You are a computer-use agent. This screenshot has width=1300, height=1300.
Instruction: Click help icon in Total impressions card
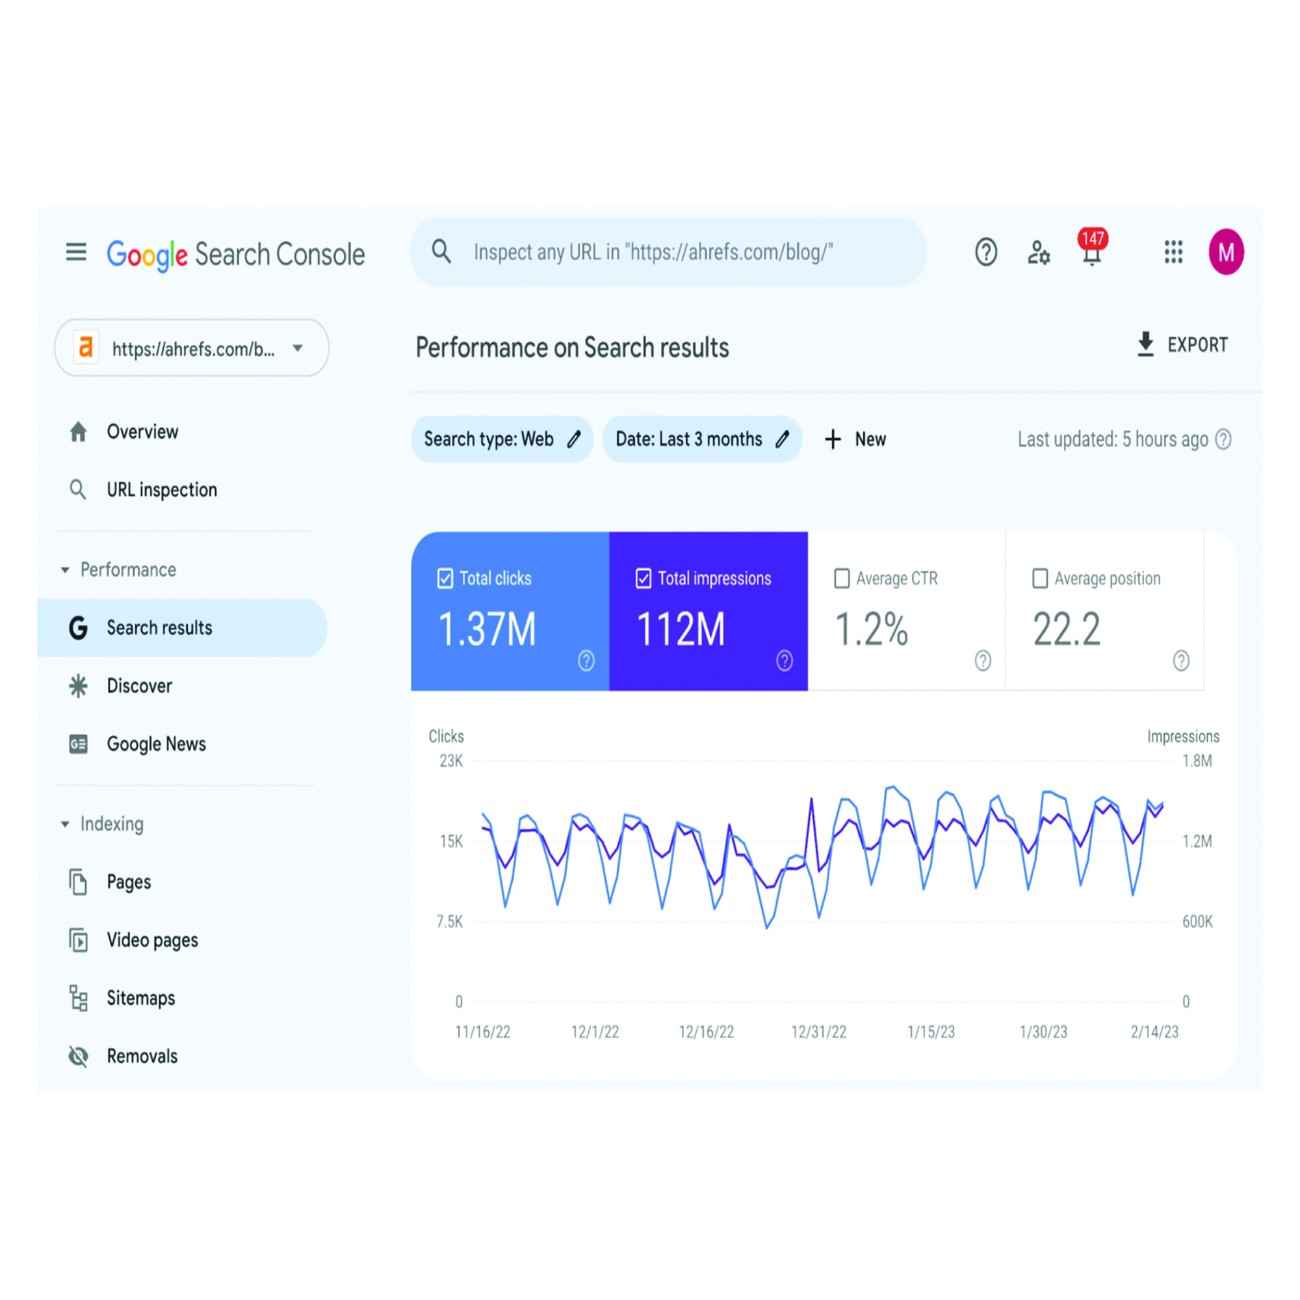(785, 660)
